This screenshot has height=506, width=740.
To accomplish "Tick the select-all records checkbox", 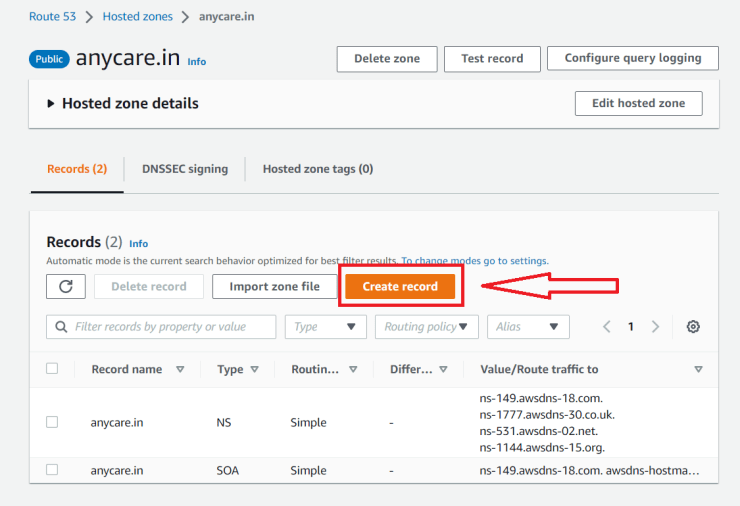I will [52, 368].
